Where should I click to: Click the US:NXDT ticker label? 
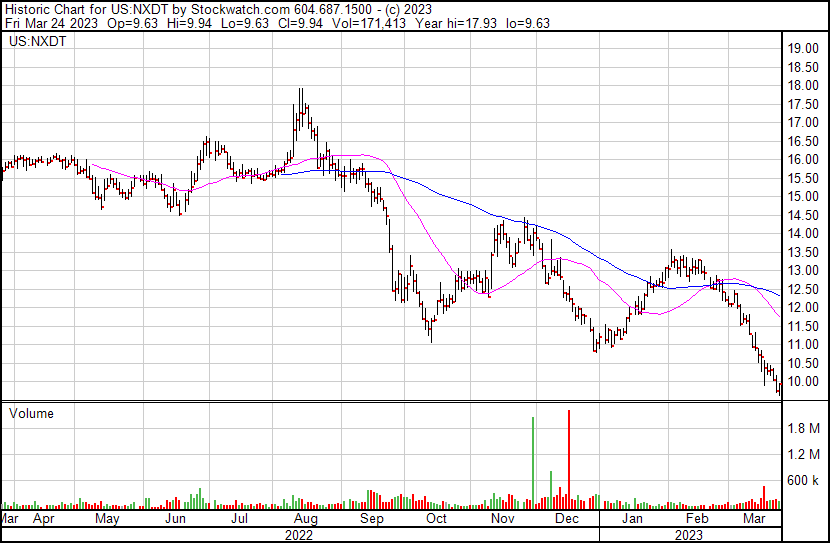(31, 43)
